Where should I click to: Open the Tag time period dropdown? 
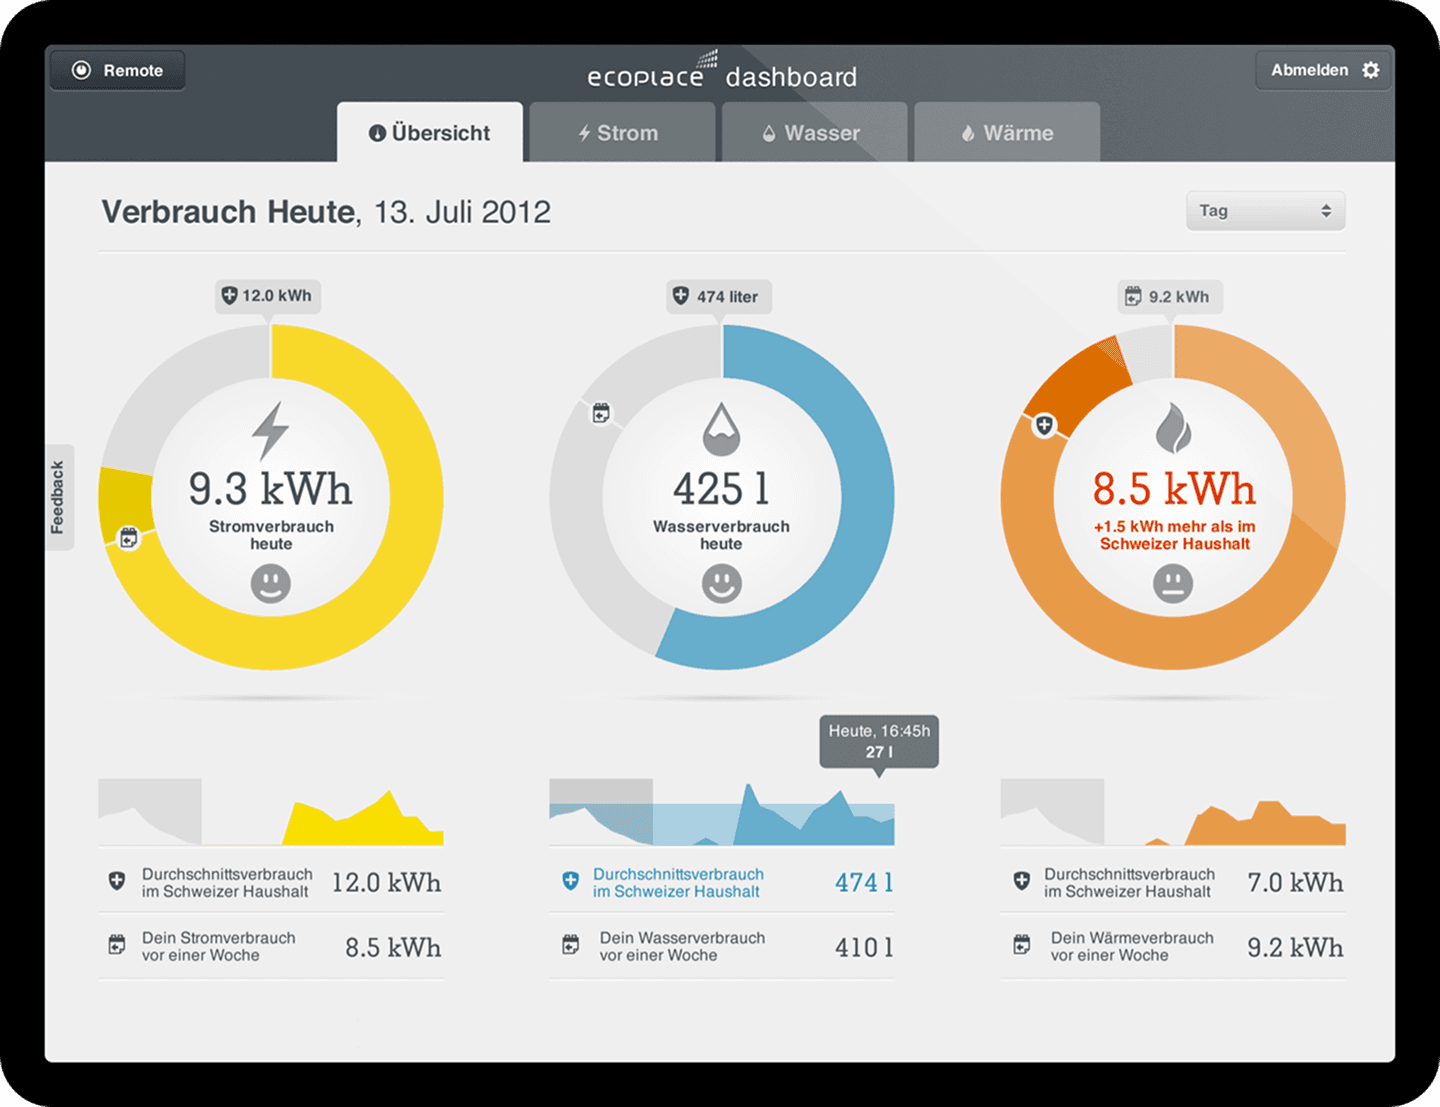click(x=1265, y=211)
